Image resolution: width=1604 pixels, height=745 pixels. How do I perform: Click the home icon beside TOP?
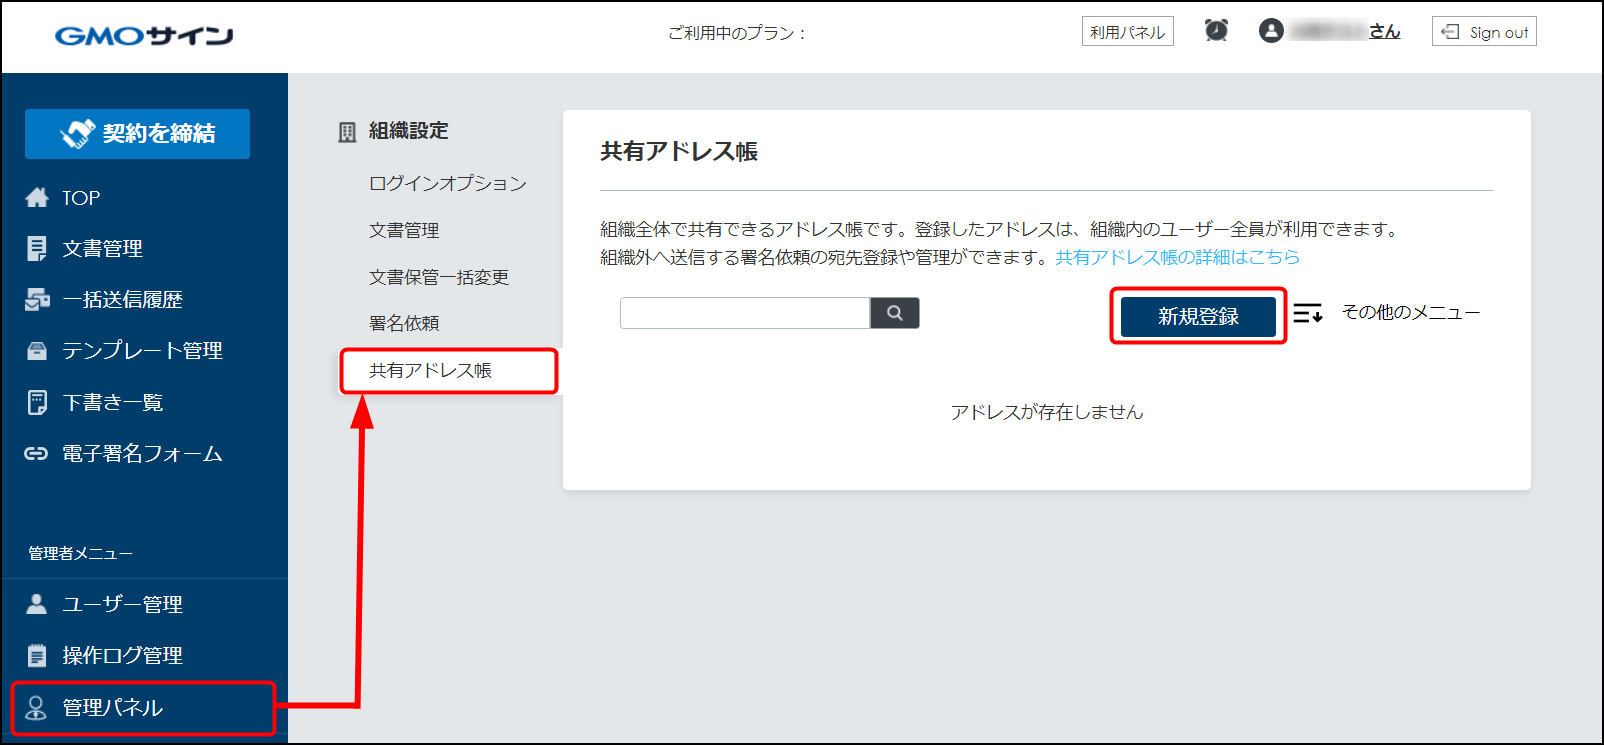pos(37,198)
